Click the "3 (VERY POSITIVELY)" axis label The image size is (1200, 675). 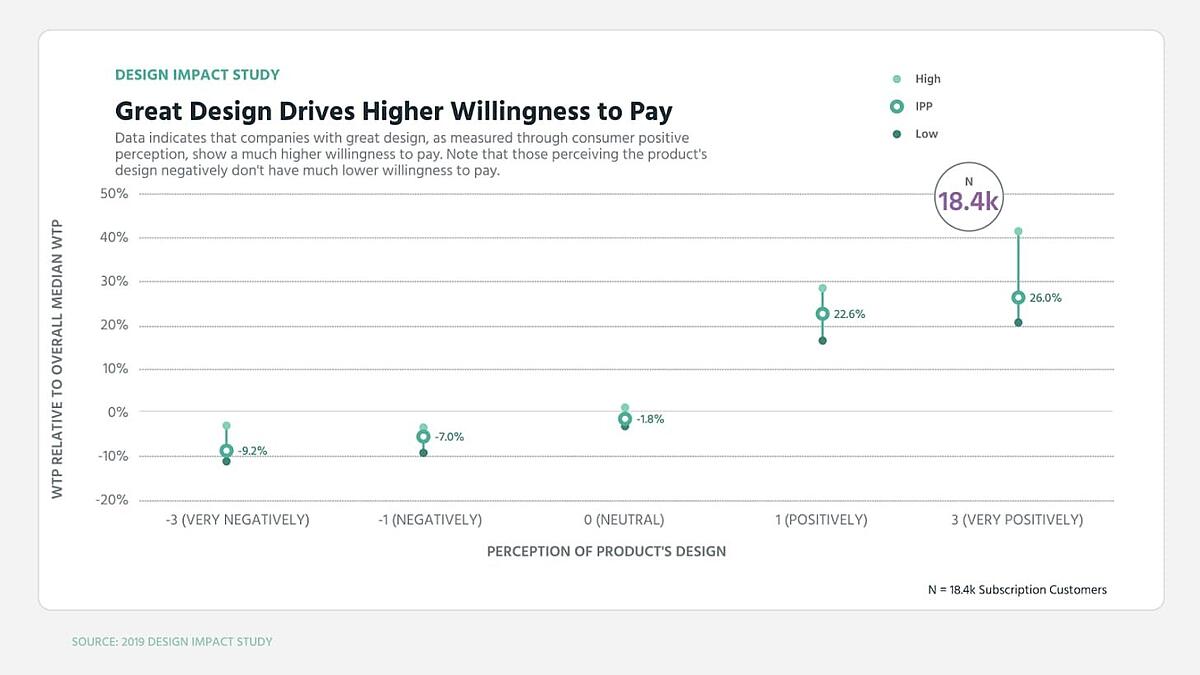tap(1017, 520)
